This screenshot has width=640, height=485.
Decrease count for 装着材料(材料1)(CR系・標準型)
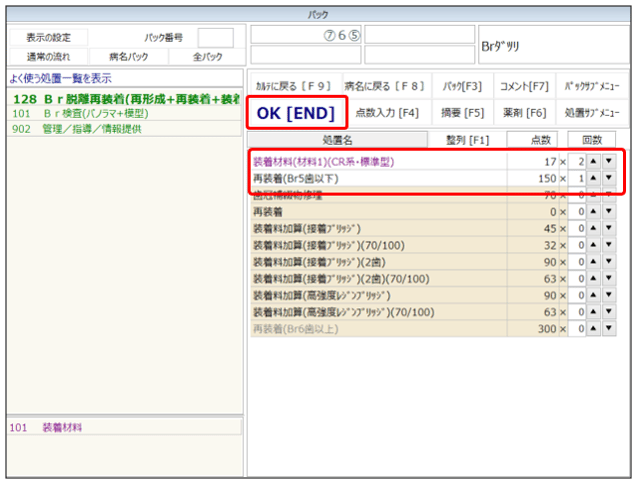pos(609,160)
